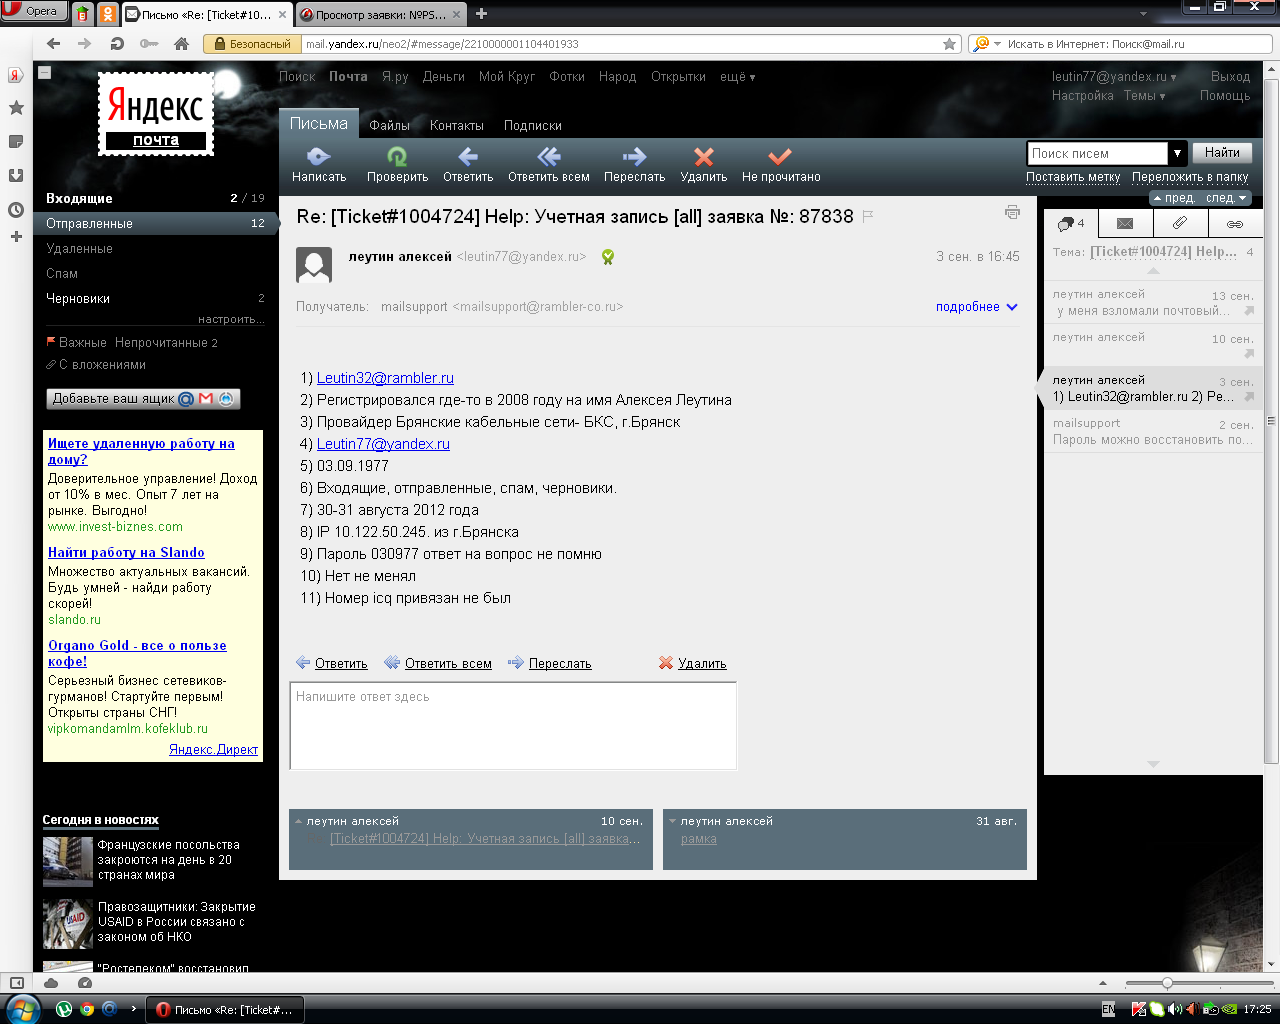Add a panel with the sidebar plus icon
1280x1024 pixels.
(x=15, y=237)
